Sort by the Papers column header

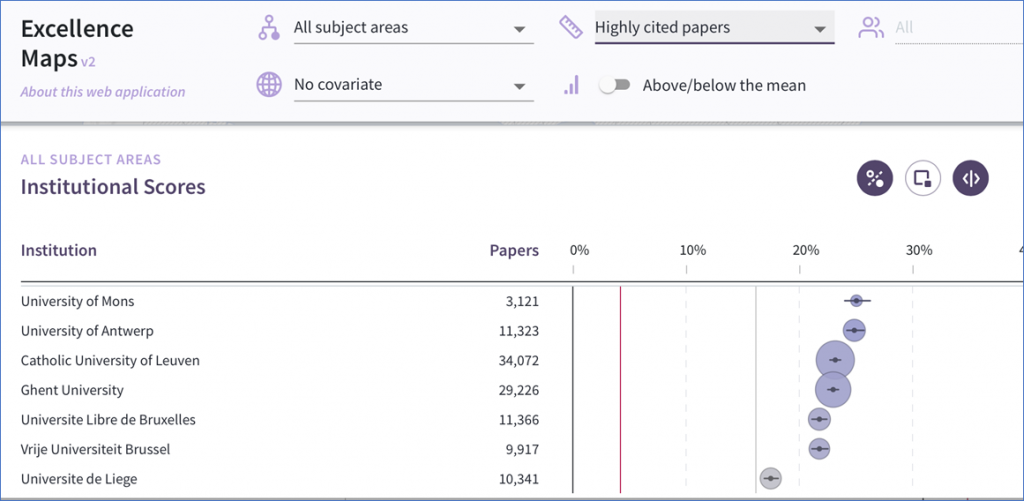pos(515,251)
